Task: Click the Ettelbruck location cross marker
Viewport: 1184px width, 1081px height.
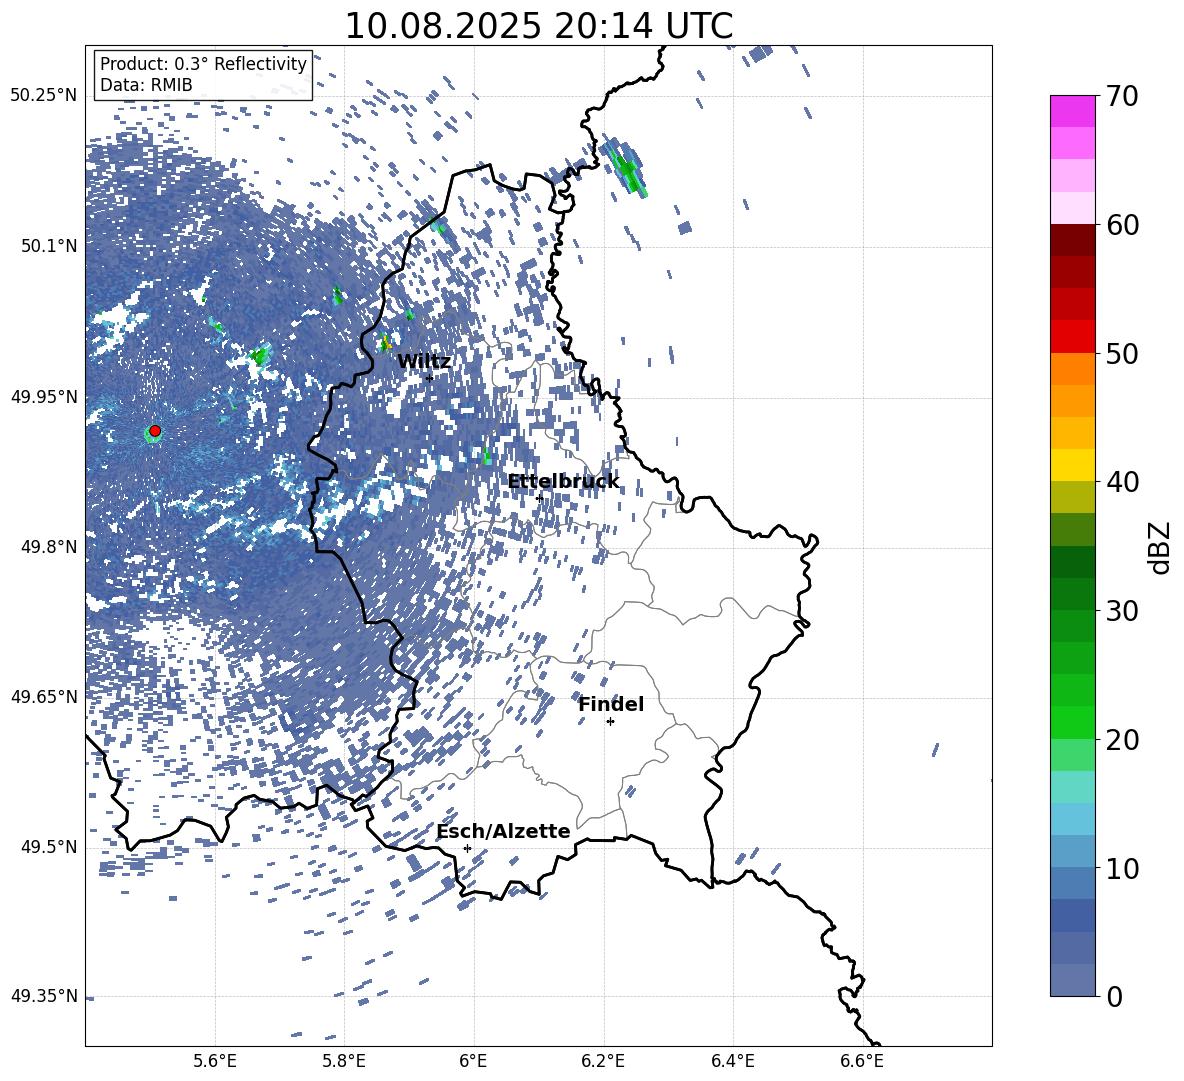Action: [539, 498]
